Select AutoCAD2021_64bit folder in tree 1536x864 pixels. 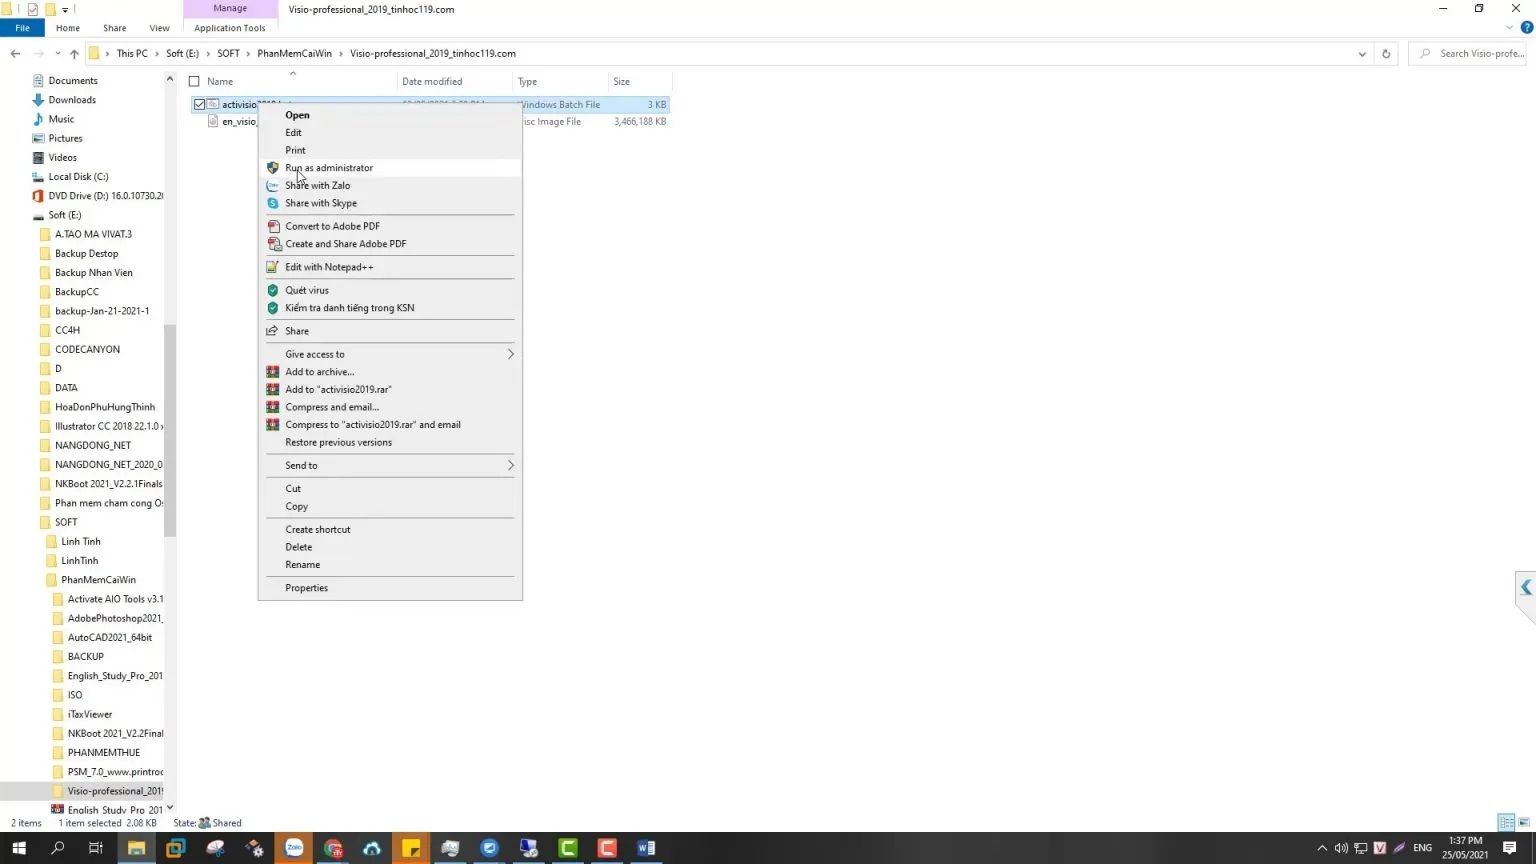110,638
